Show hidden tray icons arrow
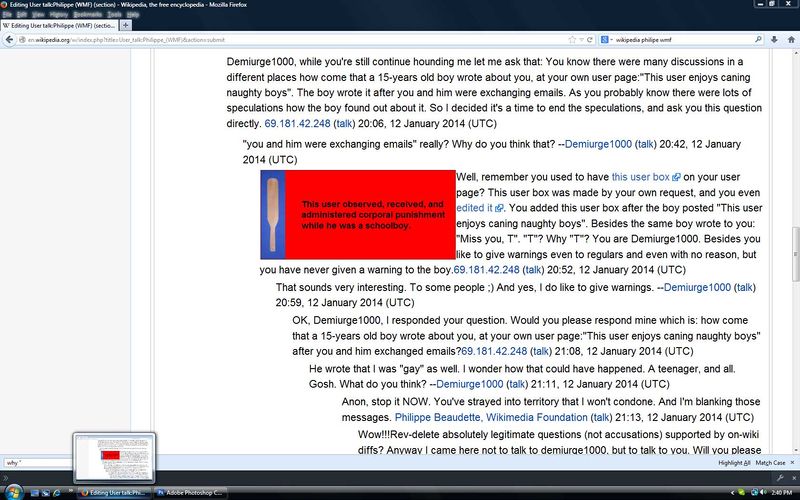Image resolution: width=800 pixels, height=500 pixels. 732,493
